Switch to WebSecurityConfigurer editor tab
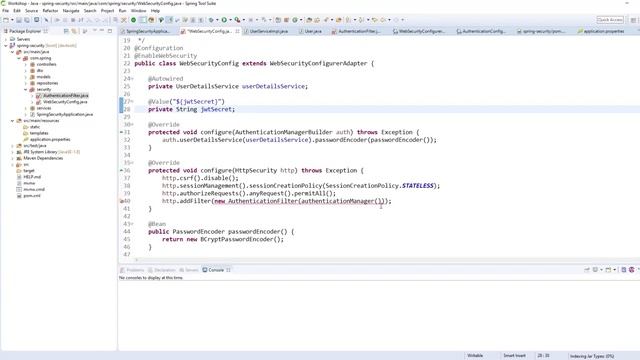Screen dimensions: 640x360 [x=421, y=31]
